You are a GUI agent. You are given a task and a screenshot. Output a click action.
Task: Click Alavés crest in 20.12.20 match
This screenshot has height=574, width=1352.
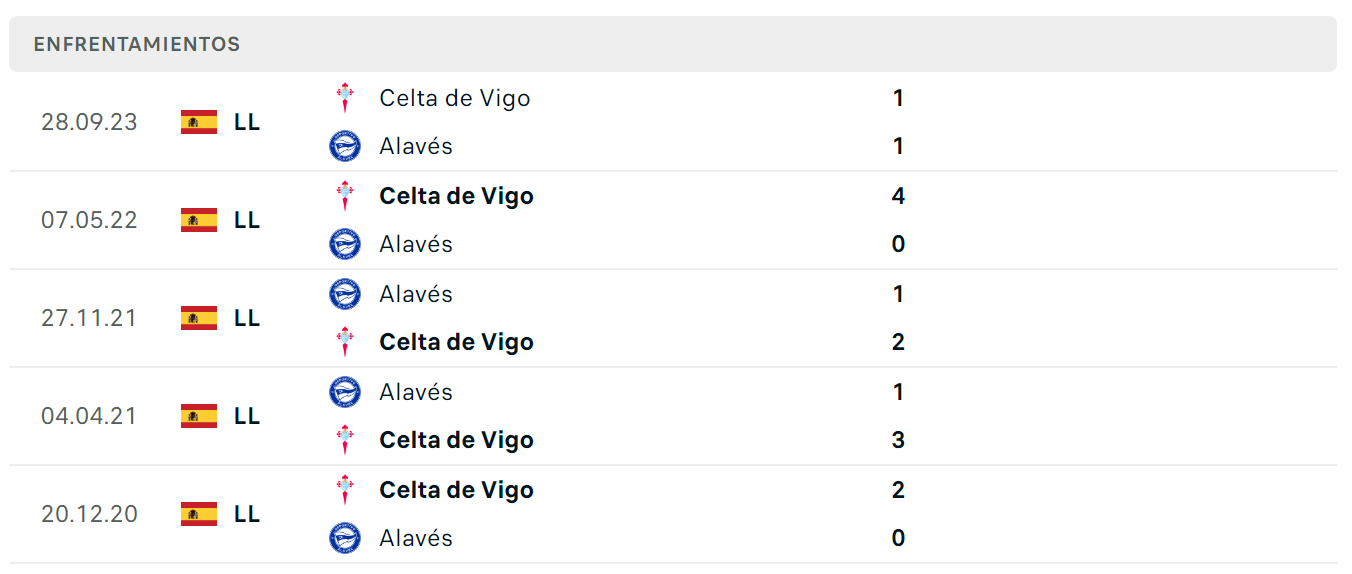coord(345,538)
